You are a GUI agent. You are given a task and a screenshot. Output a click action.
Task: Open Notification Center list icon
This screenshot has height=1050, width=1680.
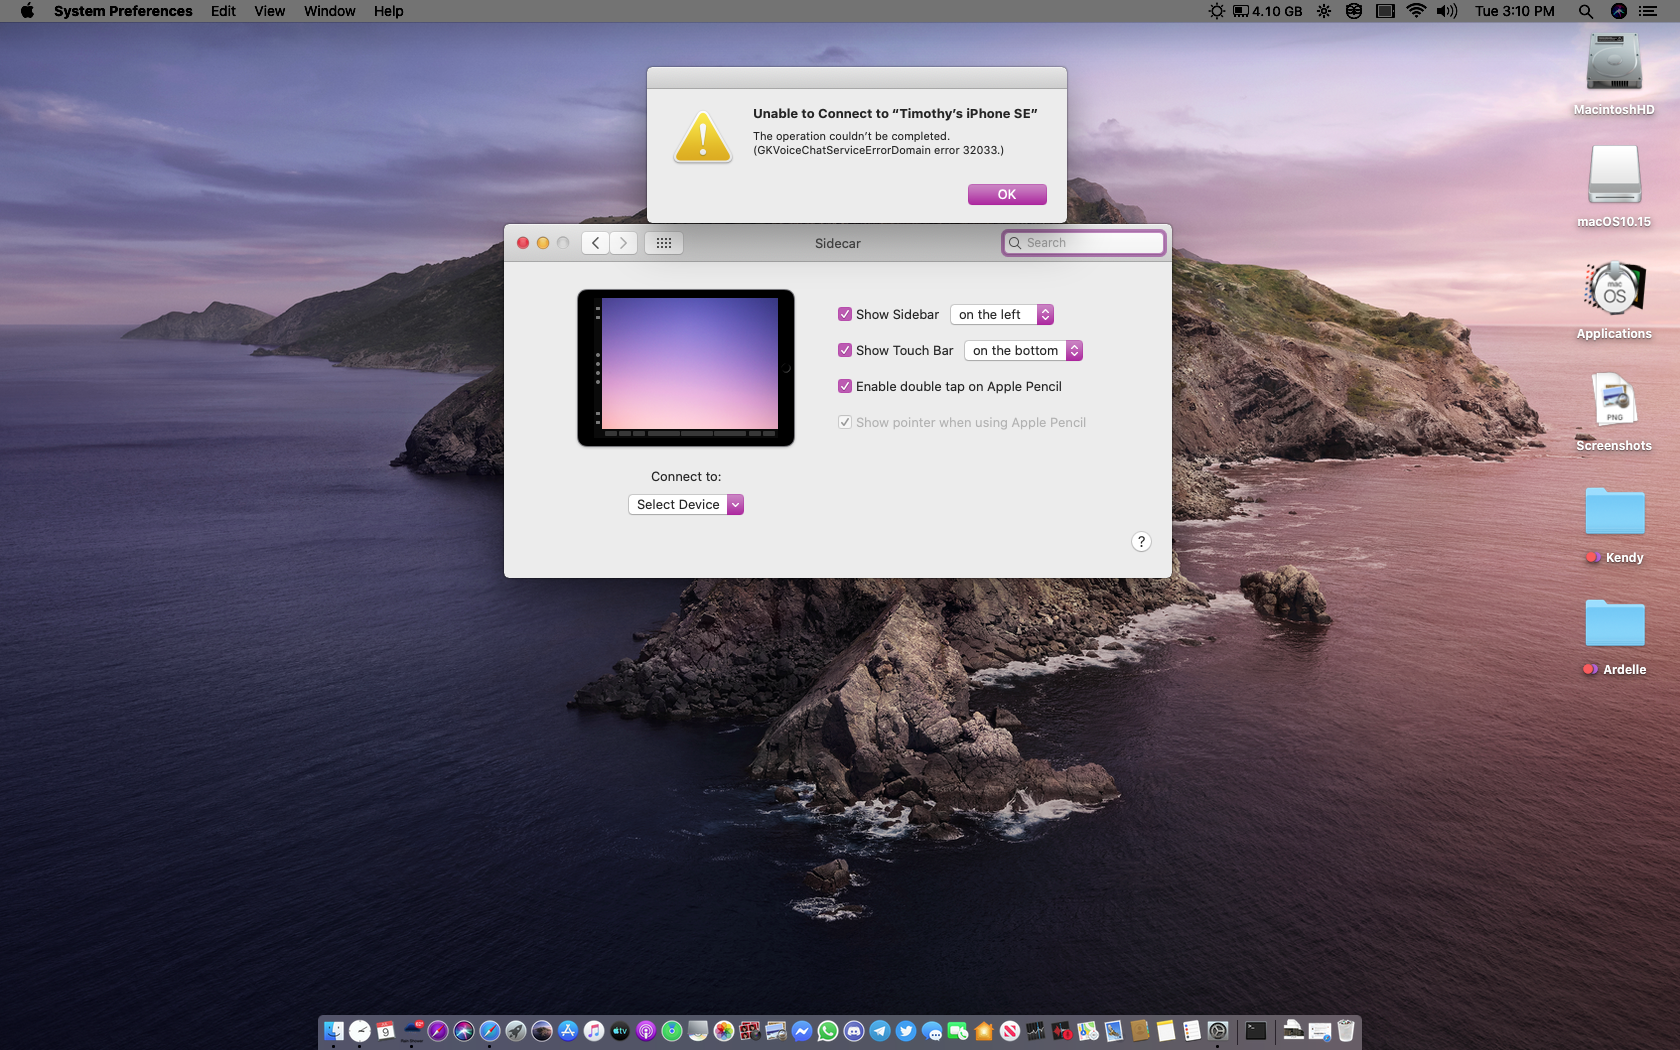point(1649,11)
